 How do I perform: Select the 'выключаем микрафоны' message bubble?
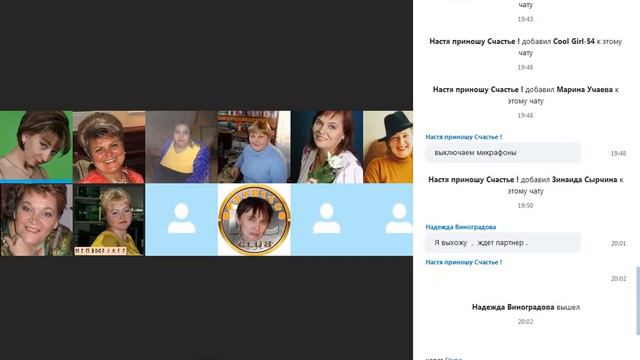coord(503,153)
